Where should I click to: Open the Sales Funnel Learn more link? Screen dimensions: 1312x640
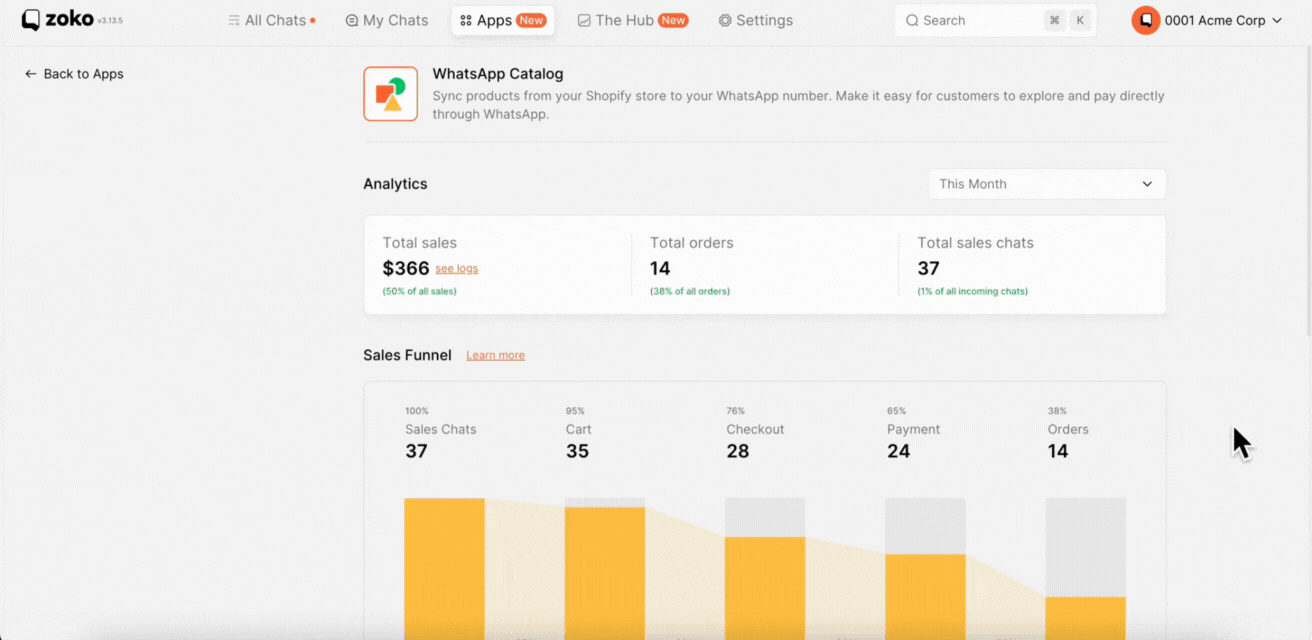point(495,355)
